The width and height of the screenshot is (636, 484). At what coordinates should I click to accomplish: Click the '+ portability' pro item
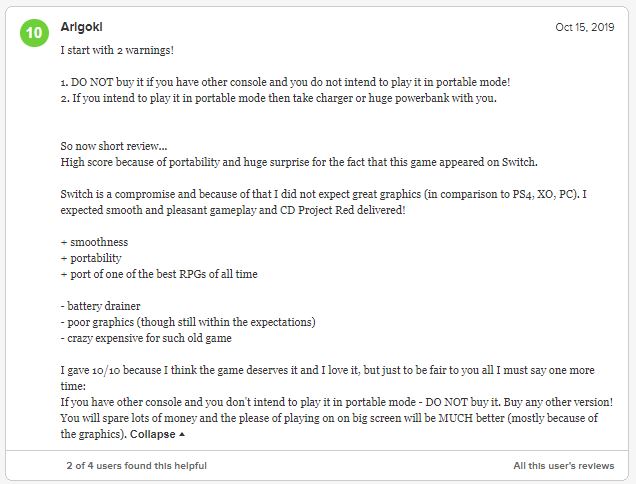(x=91, y=258)
